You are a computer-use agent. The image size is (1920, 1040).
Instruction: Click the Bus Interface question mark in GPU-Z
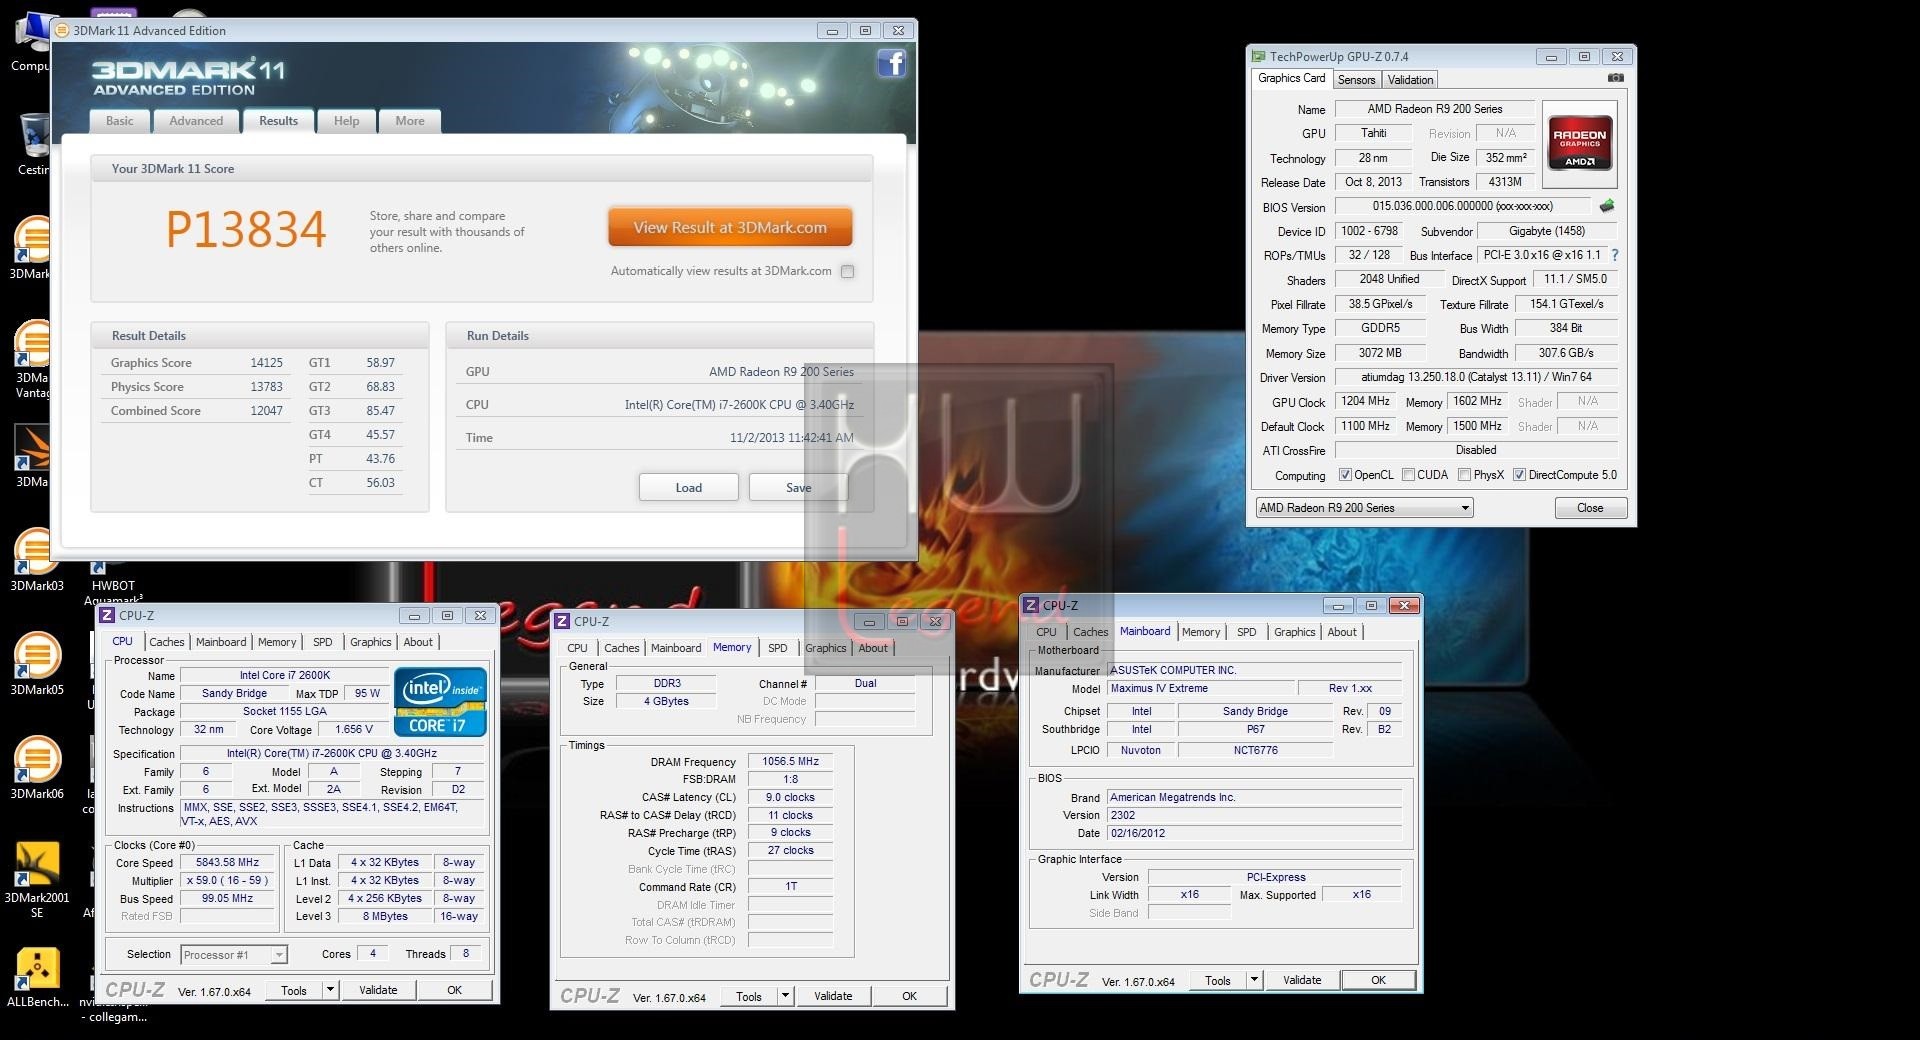coord(1614,255)
